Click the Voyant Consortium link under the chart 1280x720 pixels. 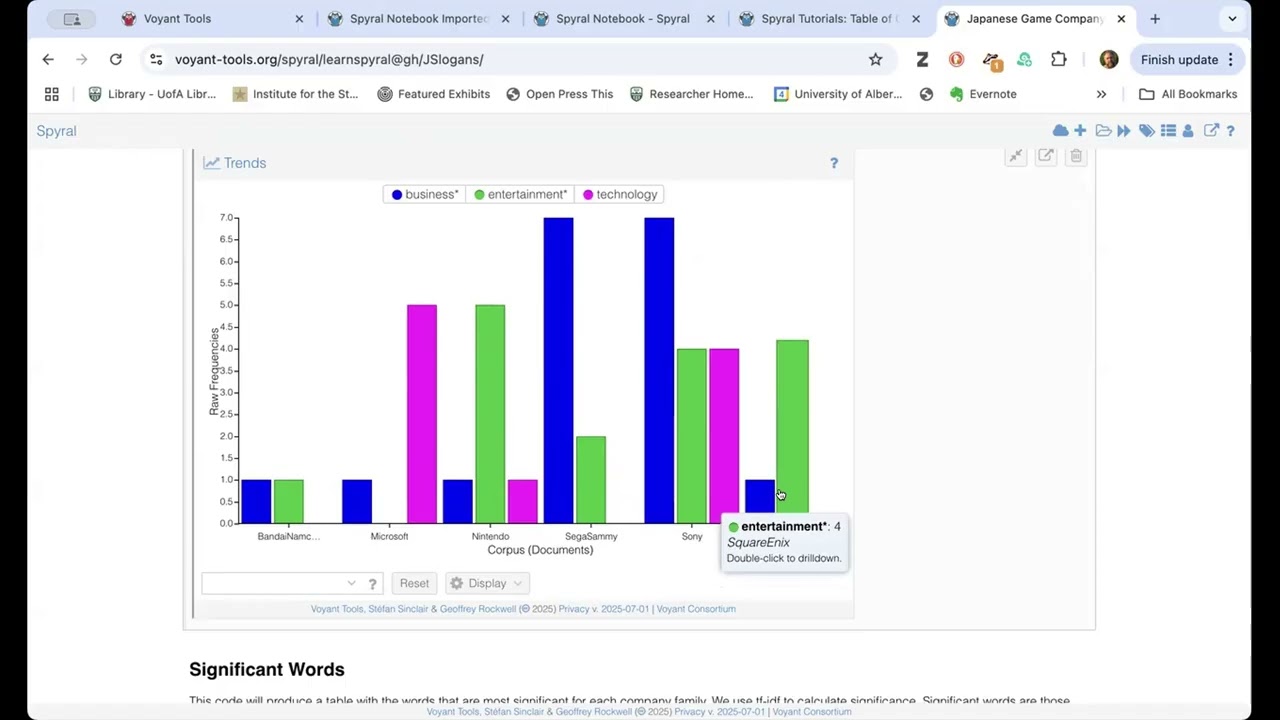click(696, 609)
